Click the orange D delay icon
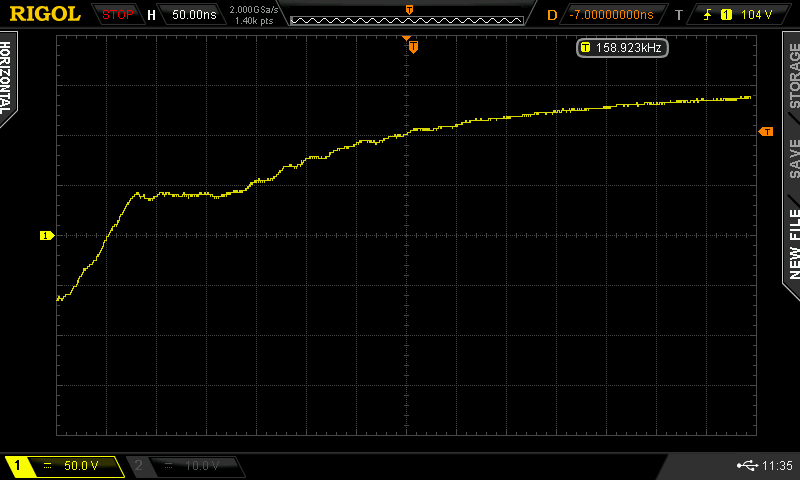 (x=552, y=15)
